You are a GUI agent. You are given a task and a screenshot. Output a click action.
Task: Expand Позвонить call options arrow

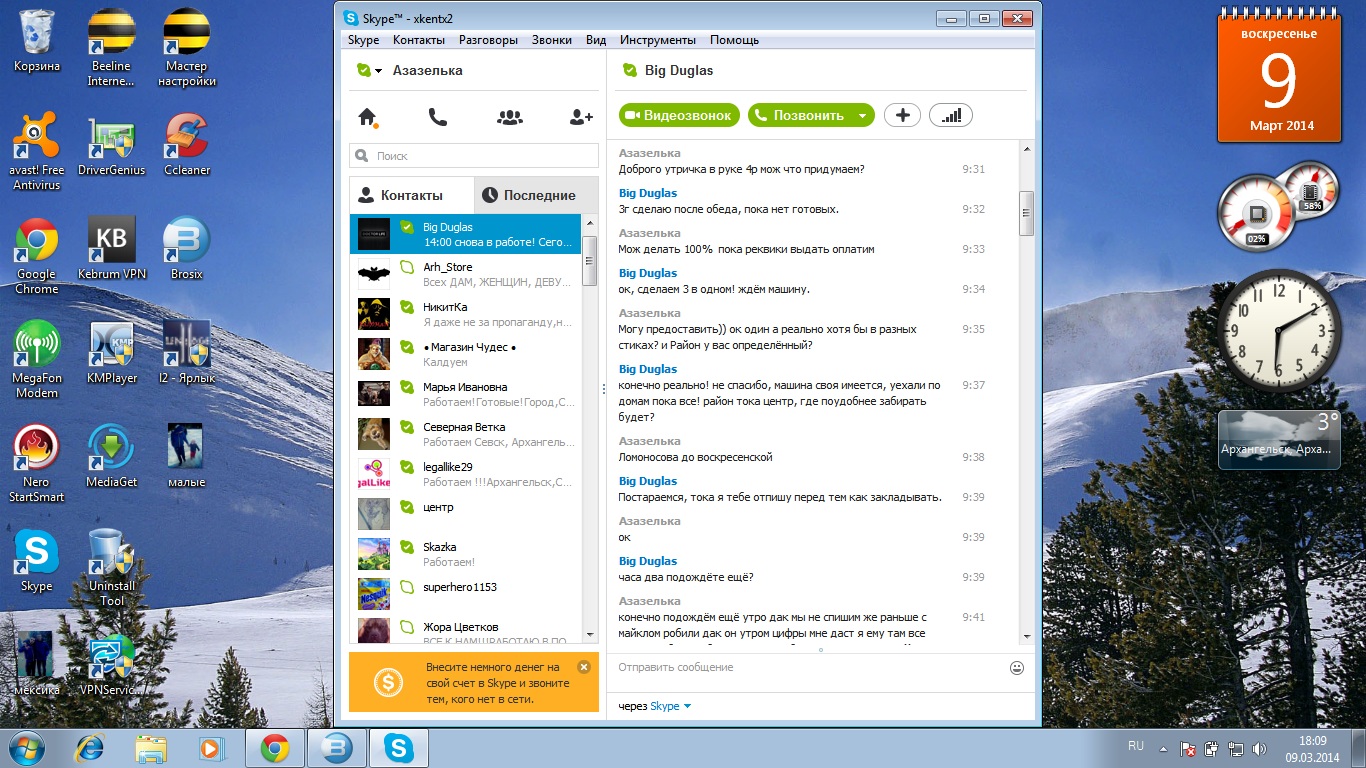pyautogui.click(x=862, y=116)
